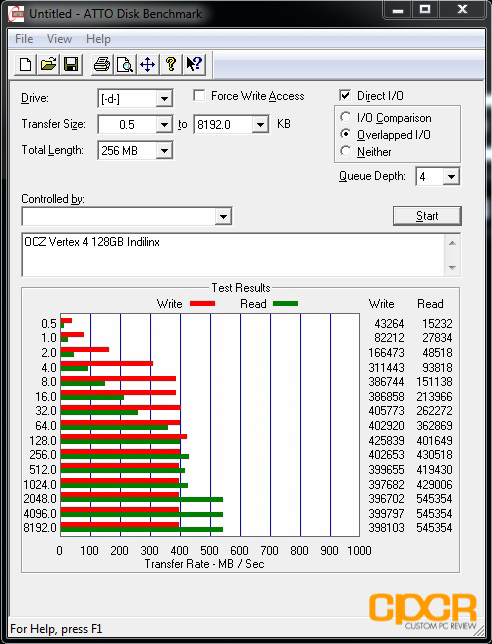Expand the Drive dropdown

(x=164, y=99)
